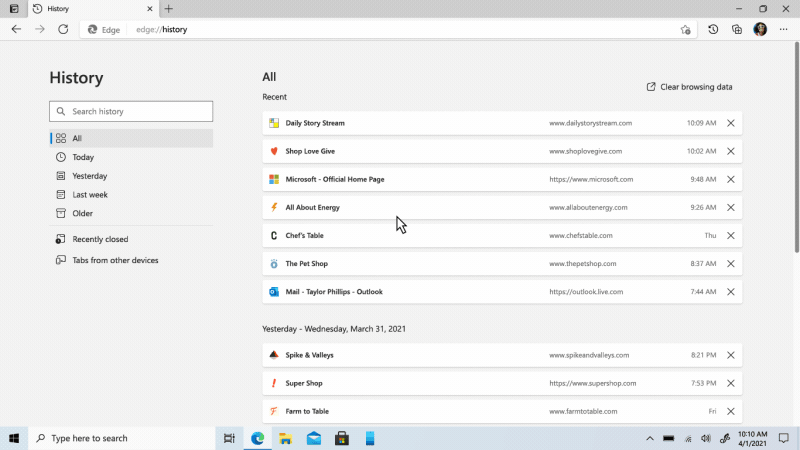Open the volume control in tray

[706, 438]
